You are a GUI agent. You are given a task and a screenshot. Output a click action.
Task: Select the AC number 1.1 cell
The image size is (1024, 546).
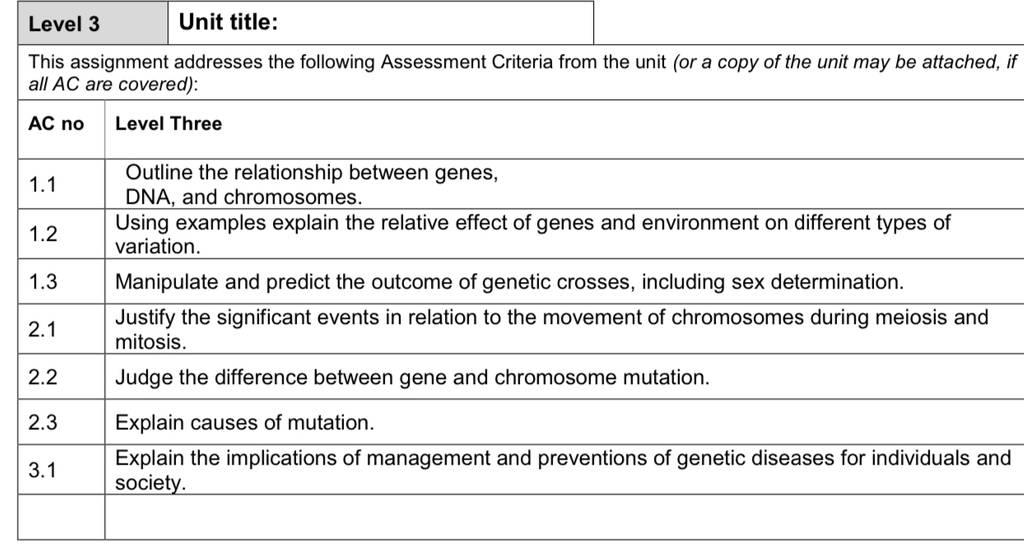pos(61,184)
